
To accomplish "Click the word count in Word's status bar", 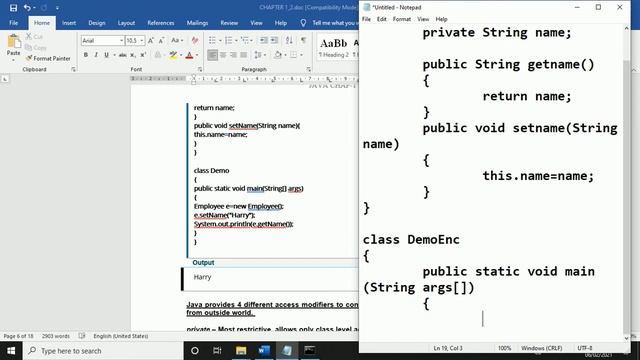I will point(56,336).
